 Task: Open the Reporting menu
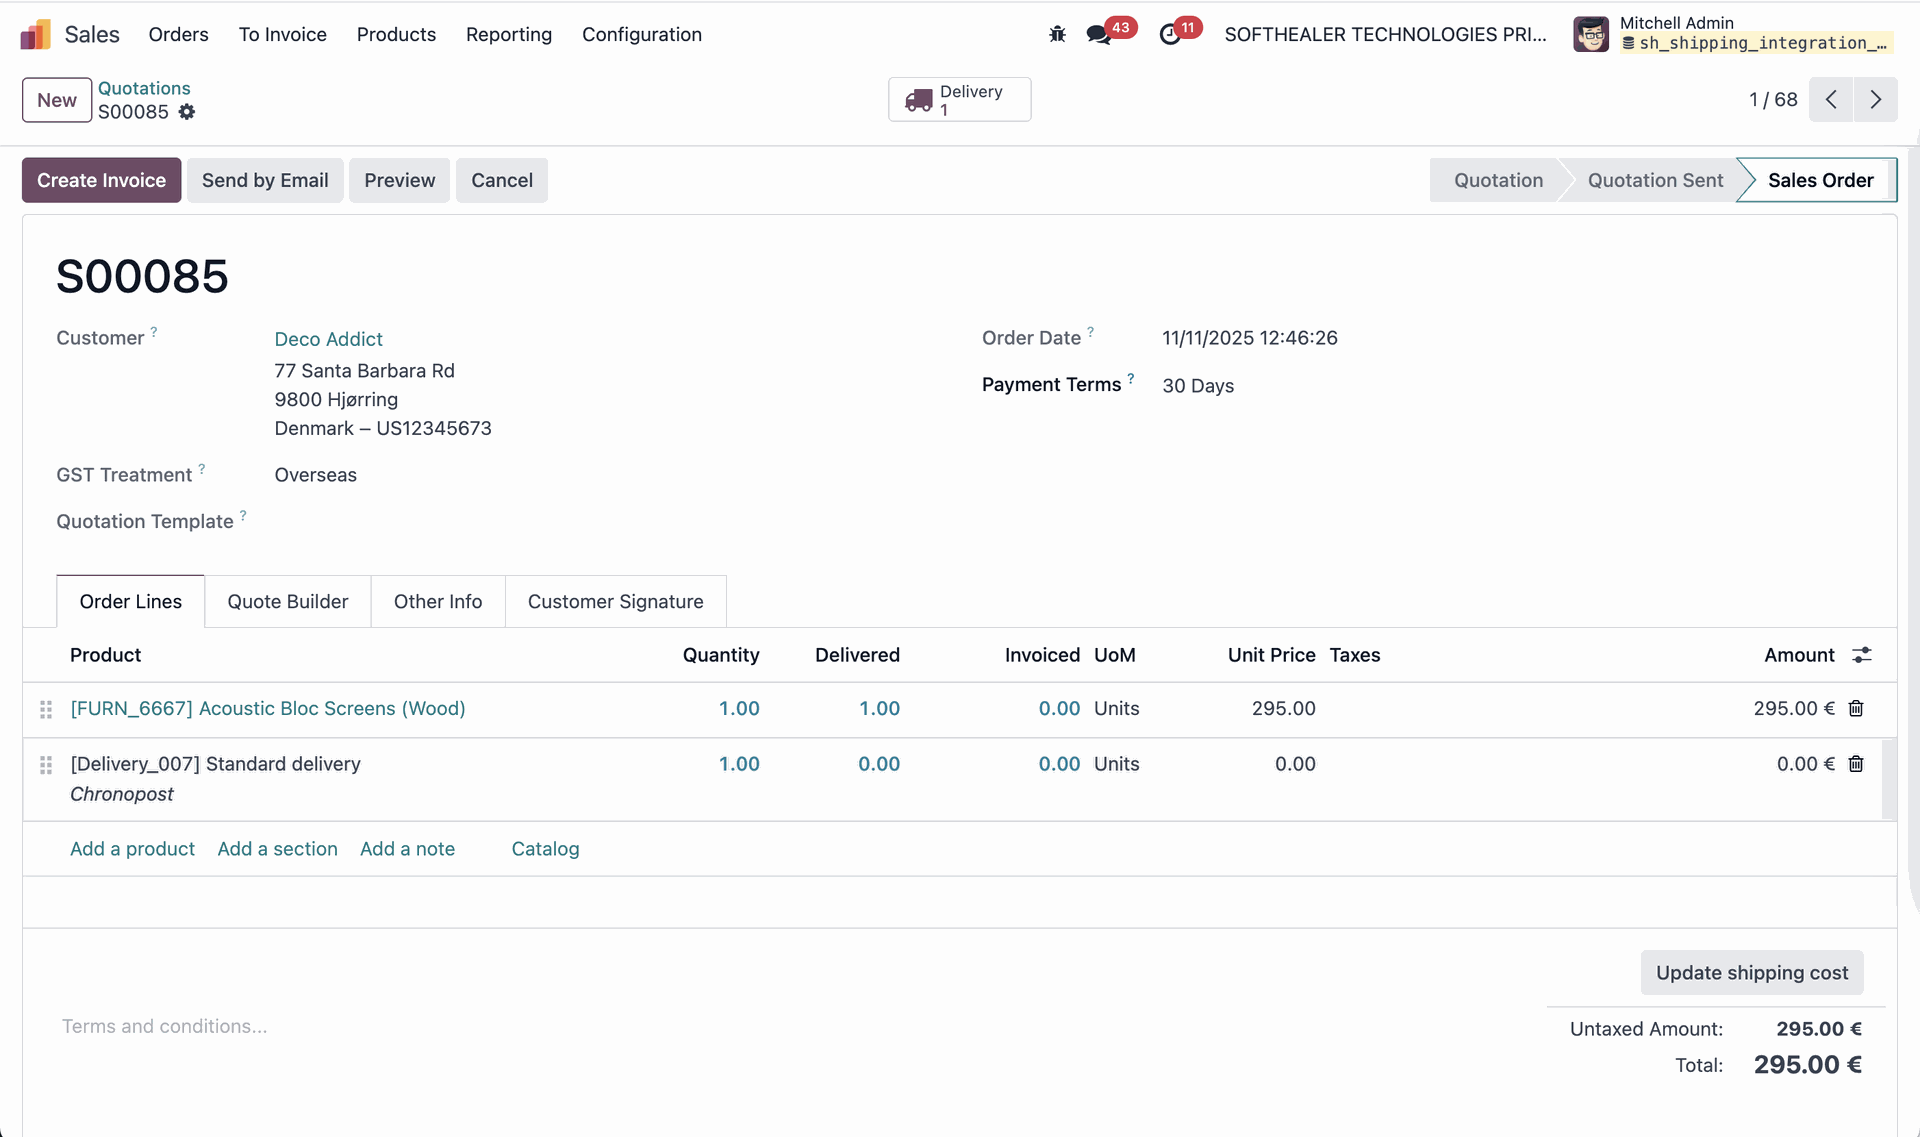pyautogui.click(x=508, y=35)
